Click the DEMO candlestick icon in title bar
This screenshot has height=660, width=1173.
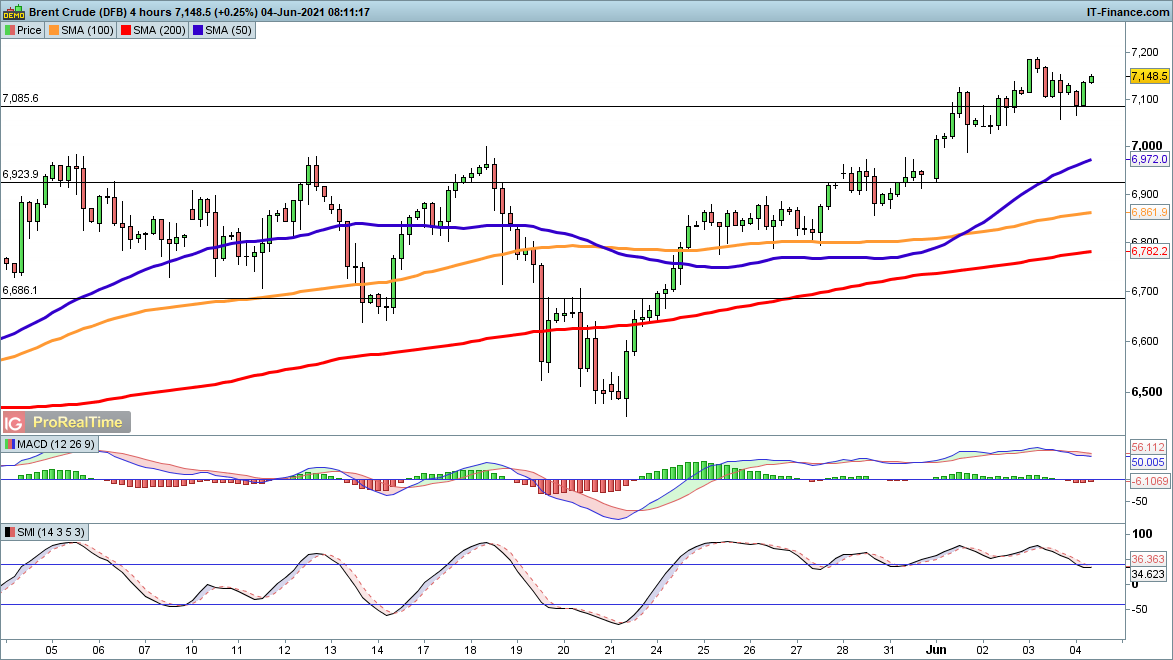13,12
